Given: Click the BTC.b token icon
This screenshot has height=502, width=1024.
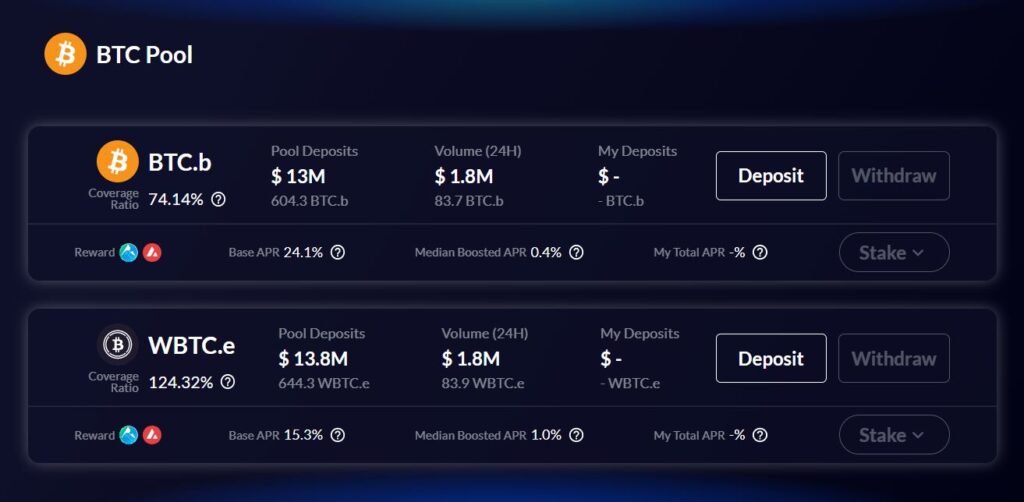Looking at the screenshot, I should (118, 161).
